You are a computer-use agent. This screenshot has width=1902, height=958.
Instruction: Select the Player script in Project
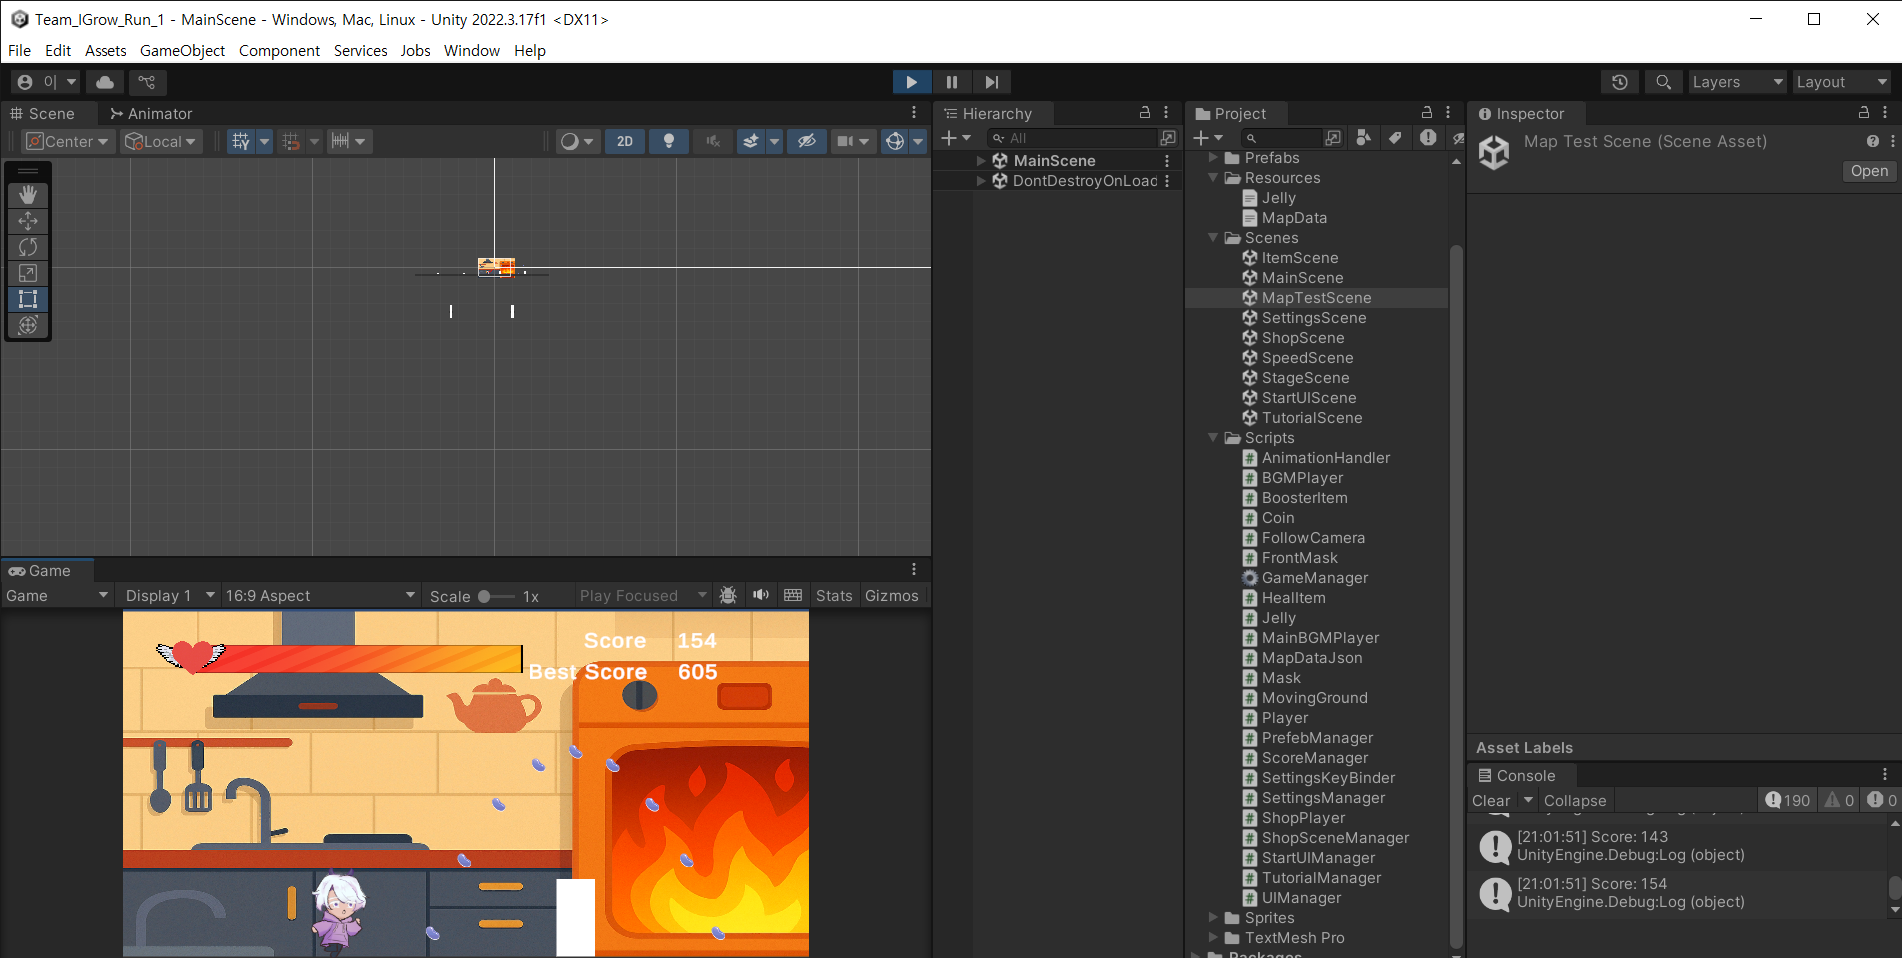tap(1284, 718)
